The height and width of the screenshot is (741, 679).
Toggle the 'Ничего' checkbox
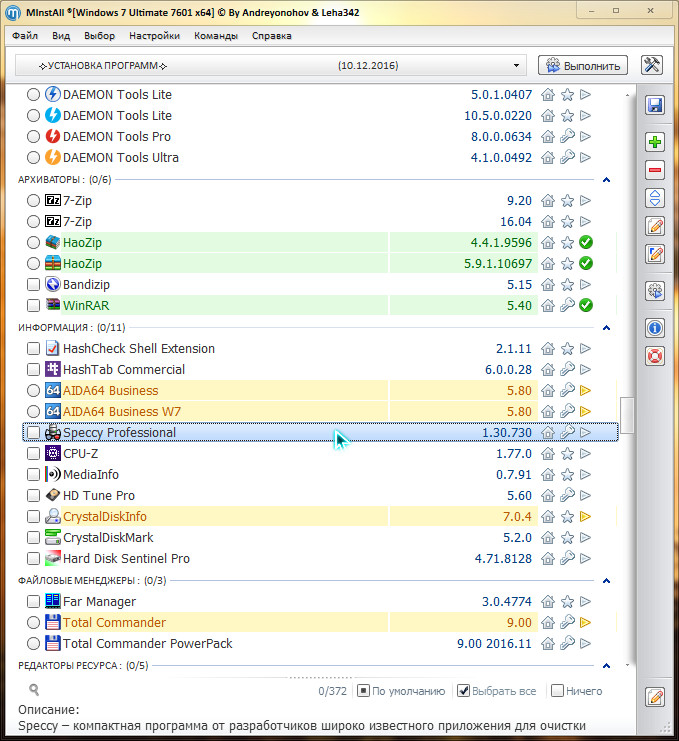[x=558, y=691]
